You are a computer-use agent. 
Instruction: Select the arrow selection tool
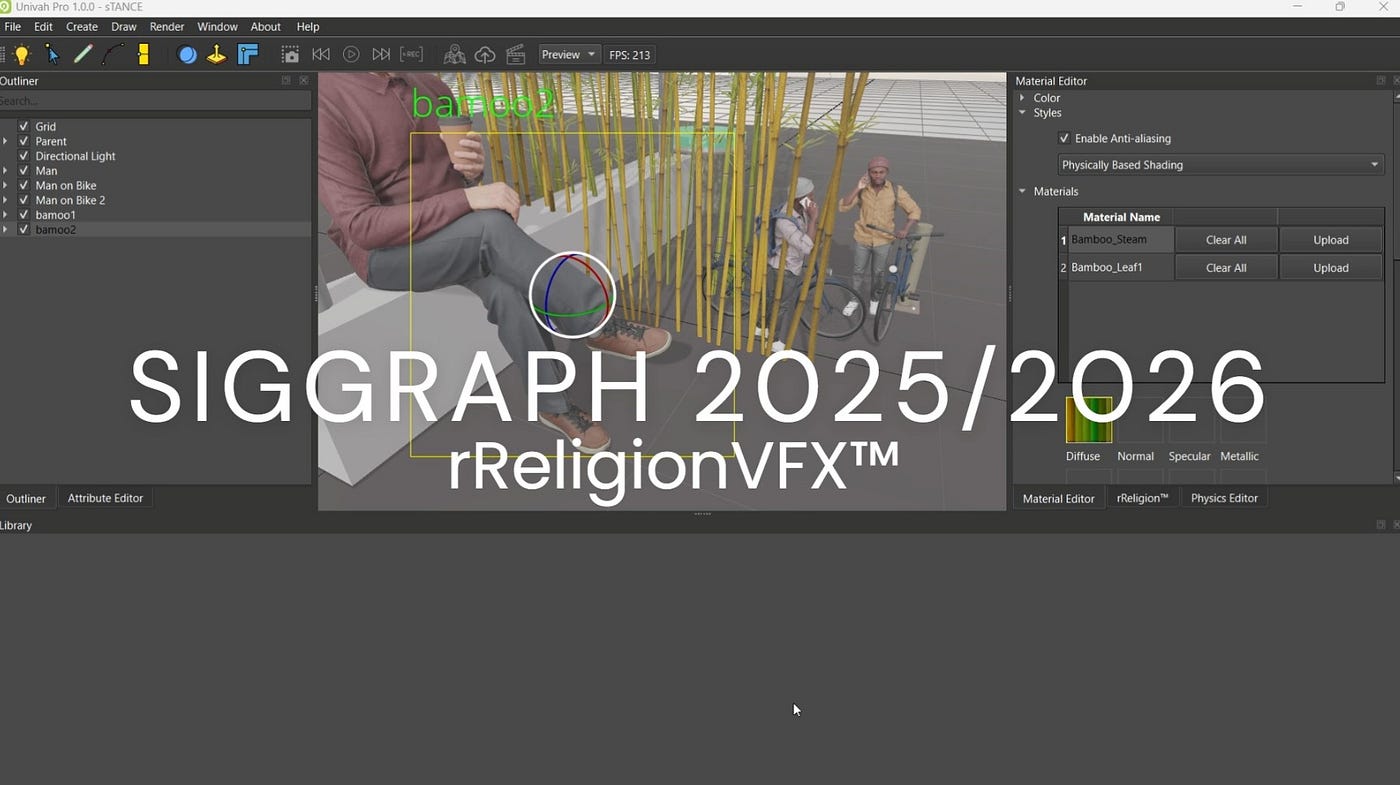point(52,55)
